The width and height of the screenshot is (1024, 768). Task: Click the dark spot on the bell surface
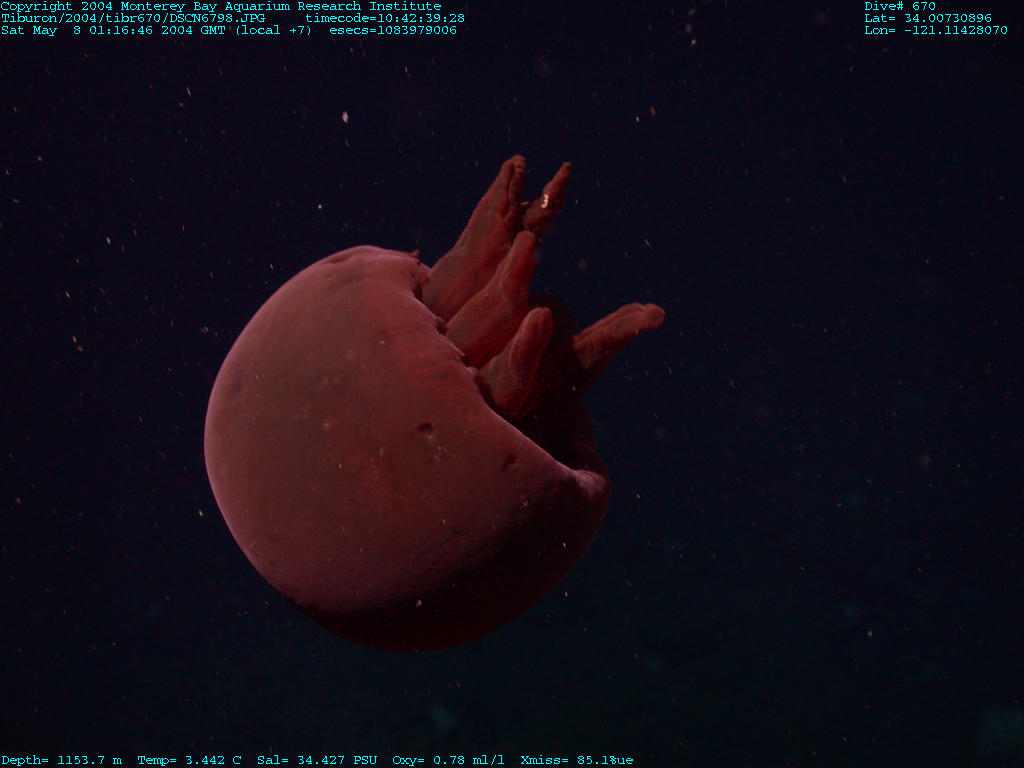pos(426,429)
